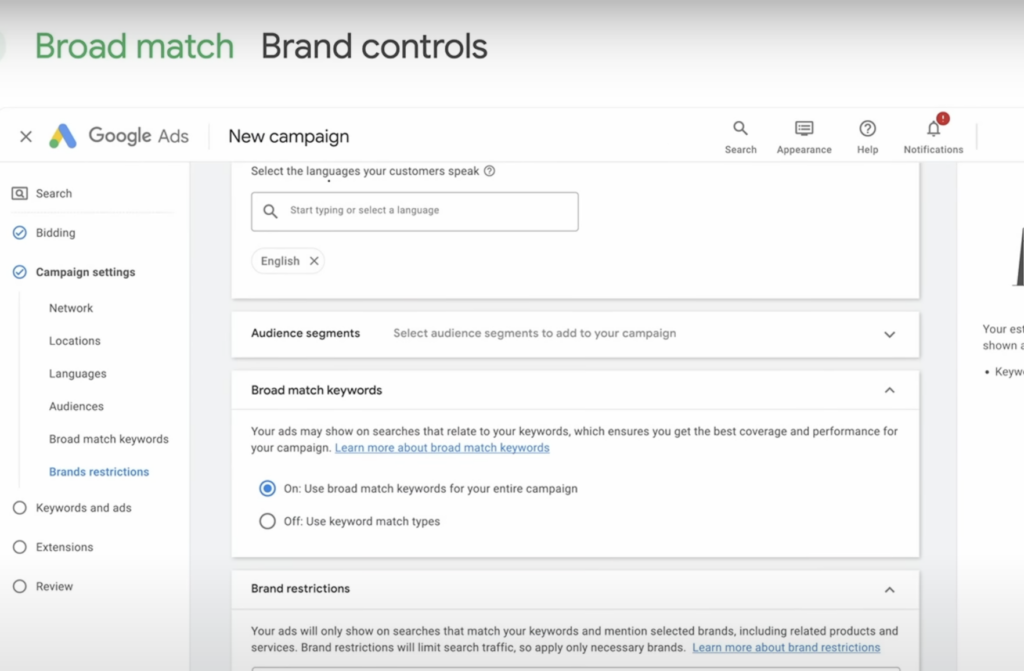Click the Brand restrictions heading
The width and height of the screenshot is (1024, 671).
(x=300, y=588)
